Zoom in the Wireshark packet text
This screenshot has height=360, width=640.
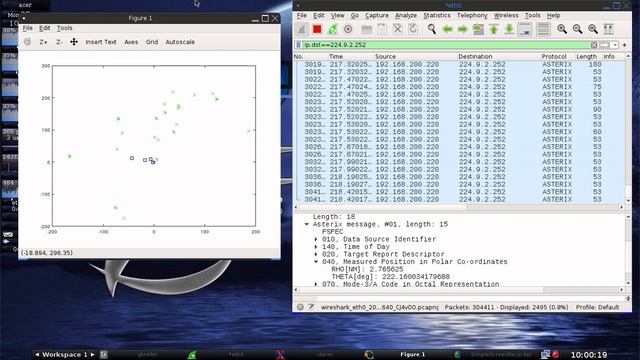tap(562, 29)
